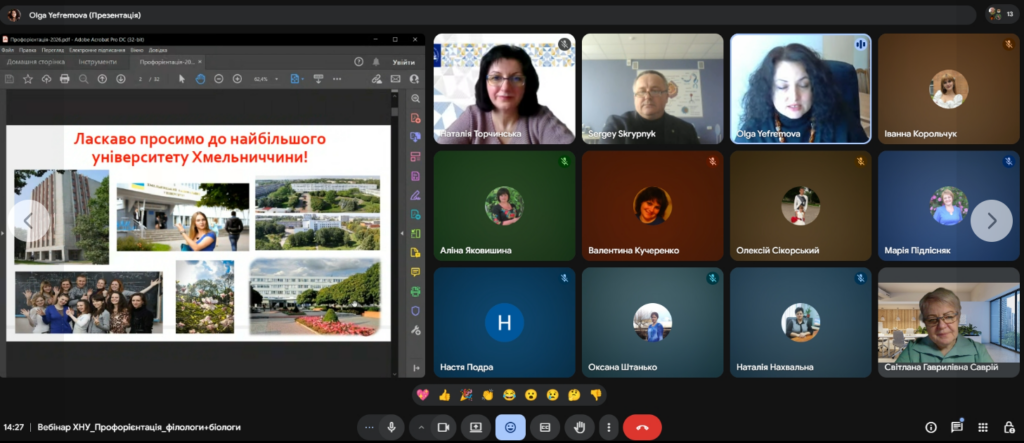Viewport: 1024px width, 443px height.
Task: Open the activities grid icon
Action: 981,427
